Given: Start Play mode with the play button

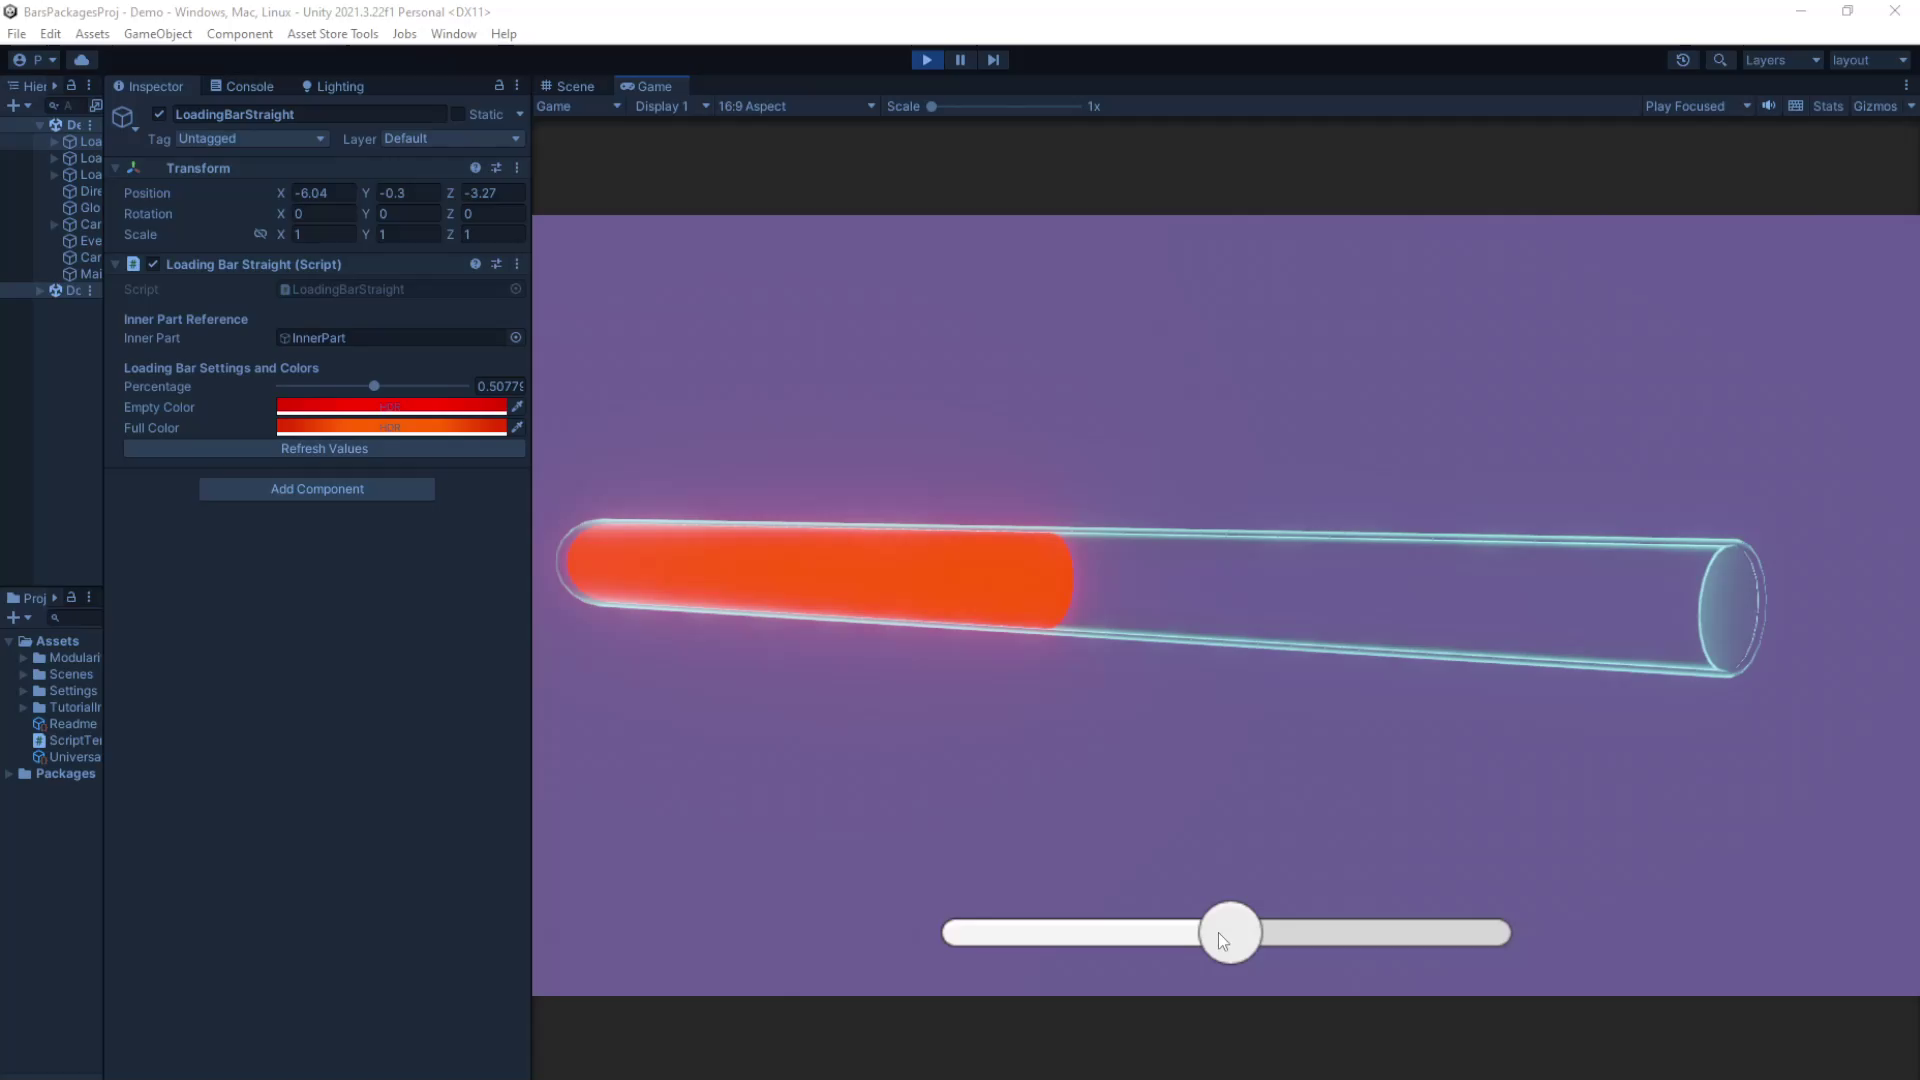Looking at the screenshot, I should (x=927, y=60).
